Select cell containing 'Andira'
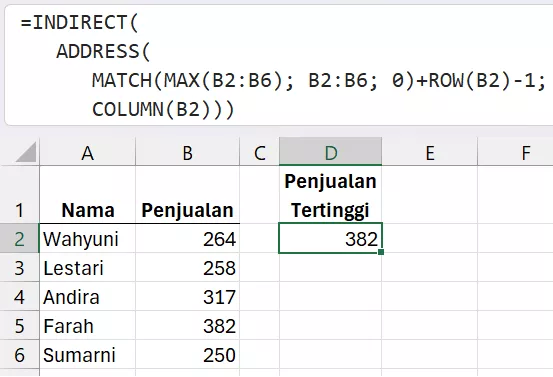Screen dimensions: 553x377 coord(87,296)
